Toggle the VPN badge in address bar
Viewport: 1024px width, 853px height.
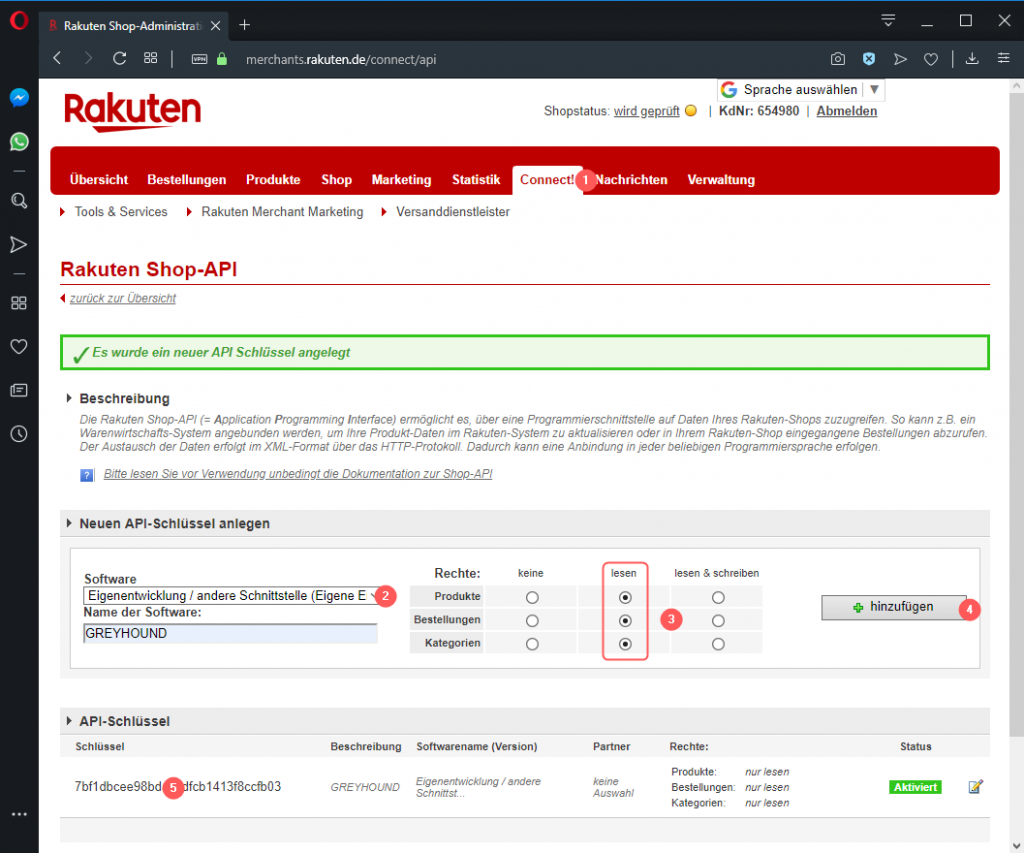(x=199, y=59)
